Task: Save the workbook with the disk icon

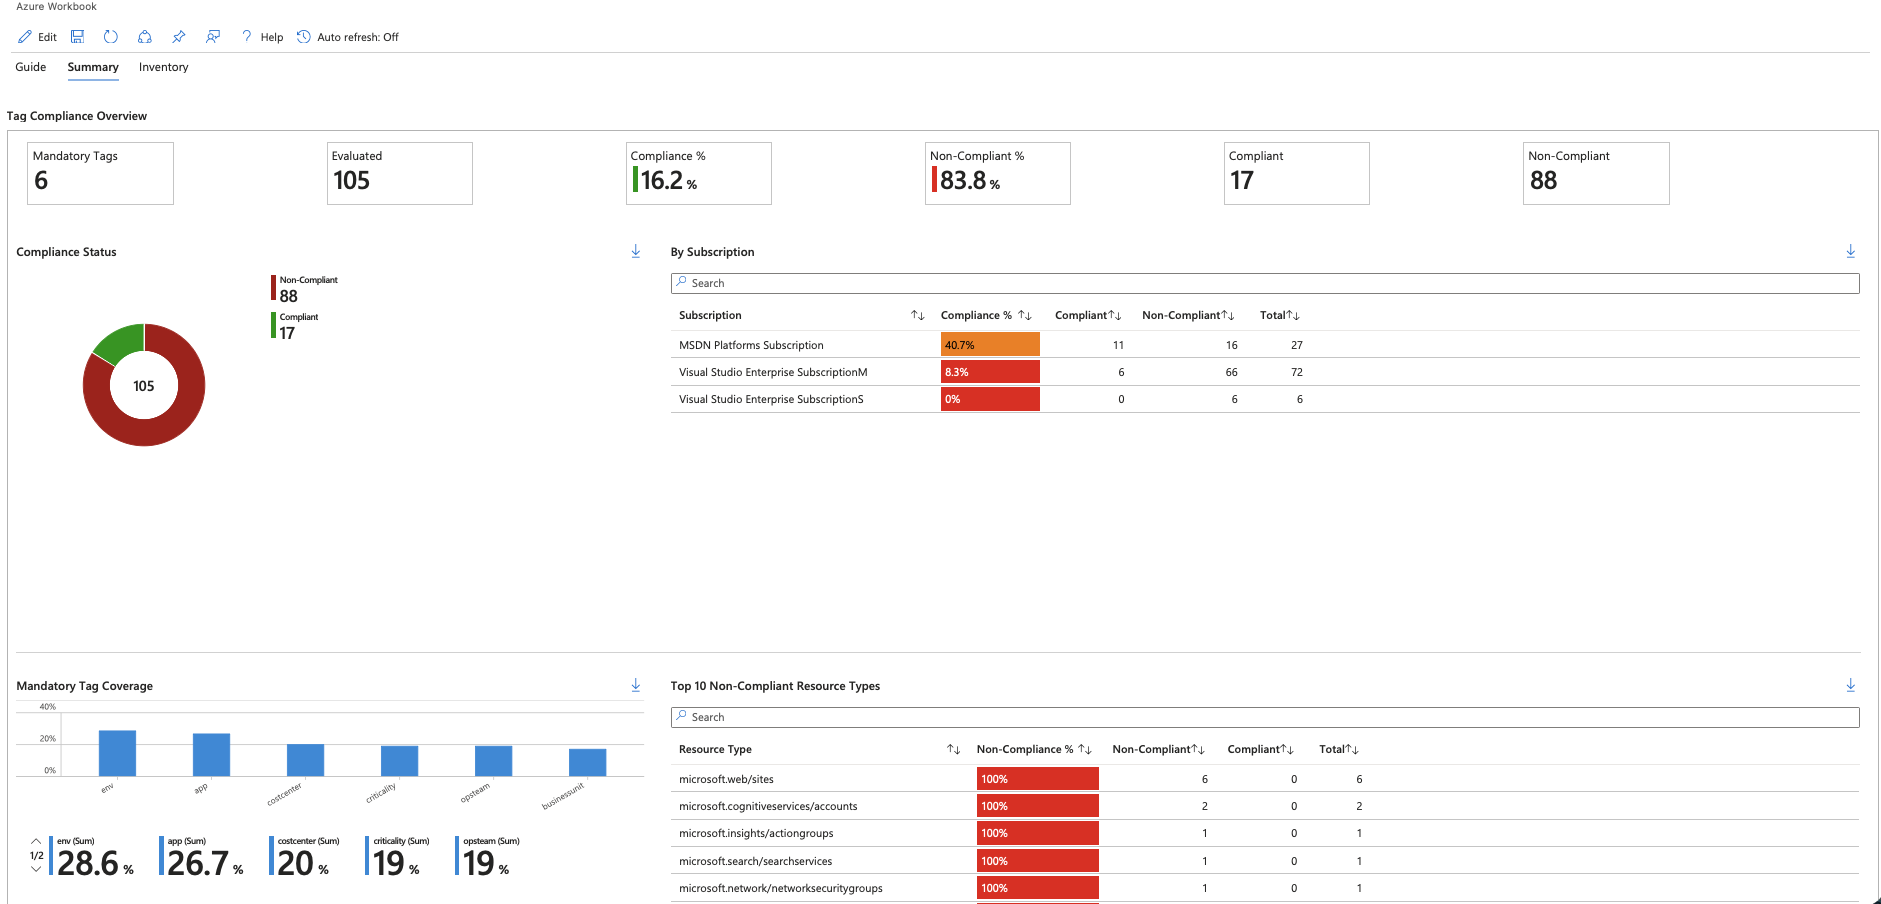Action: tap(77, 37)
